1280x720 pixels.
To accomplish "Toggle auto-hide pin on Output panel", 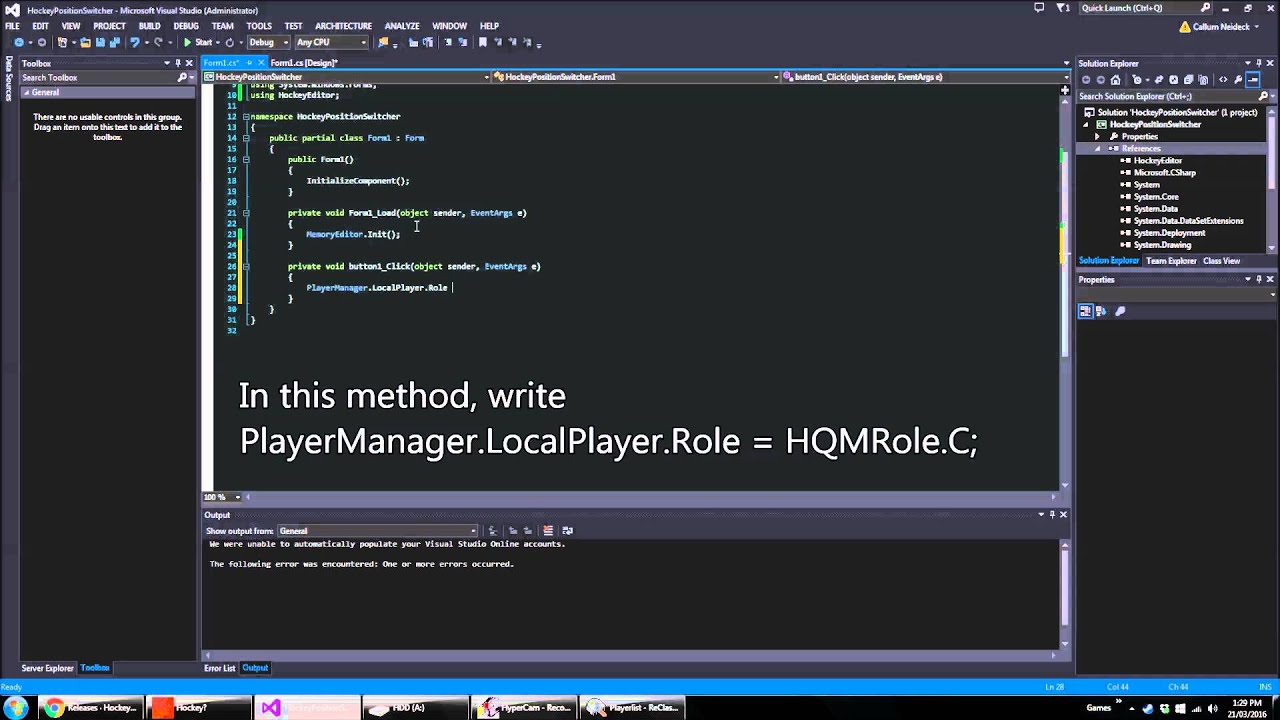I will tap(1052, 515).
